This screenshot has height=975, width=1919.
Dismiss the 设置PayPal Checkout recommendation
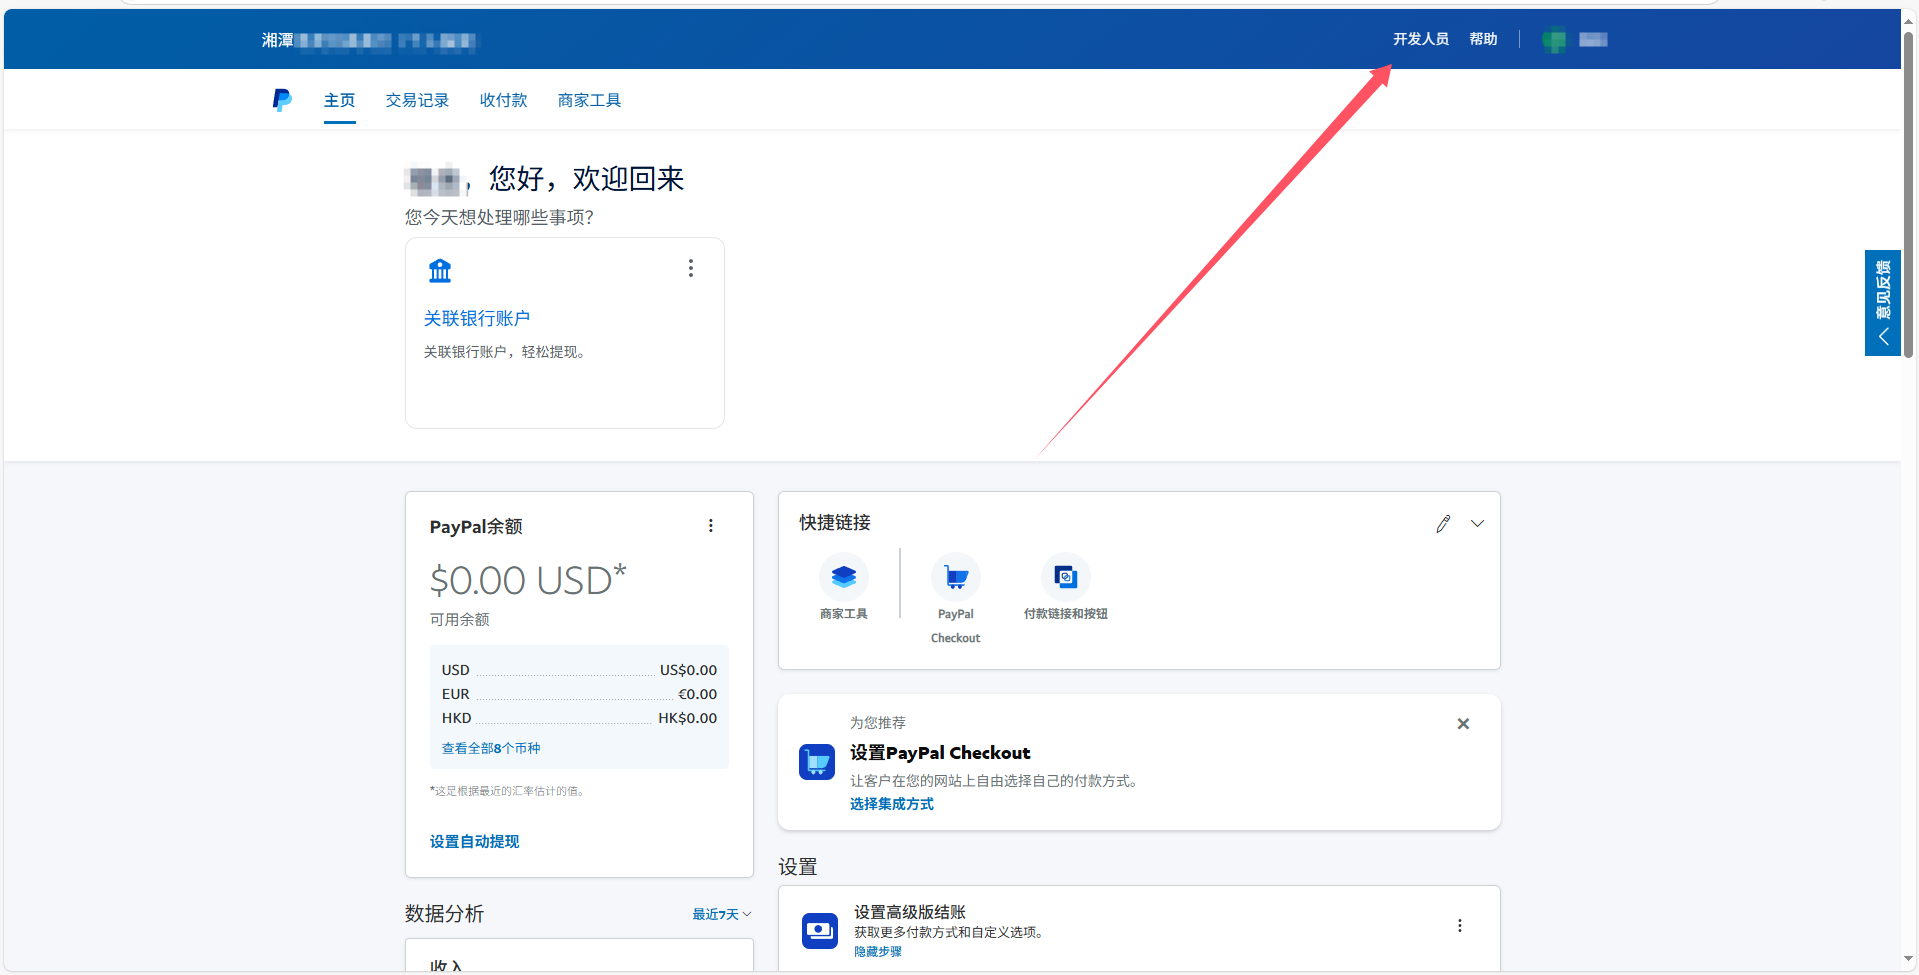pos(1462,723)
